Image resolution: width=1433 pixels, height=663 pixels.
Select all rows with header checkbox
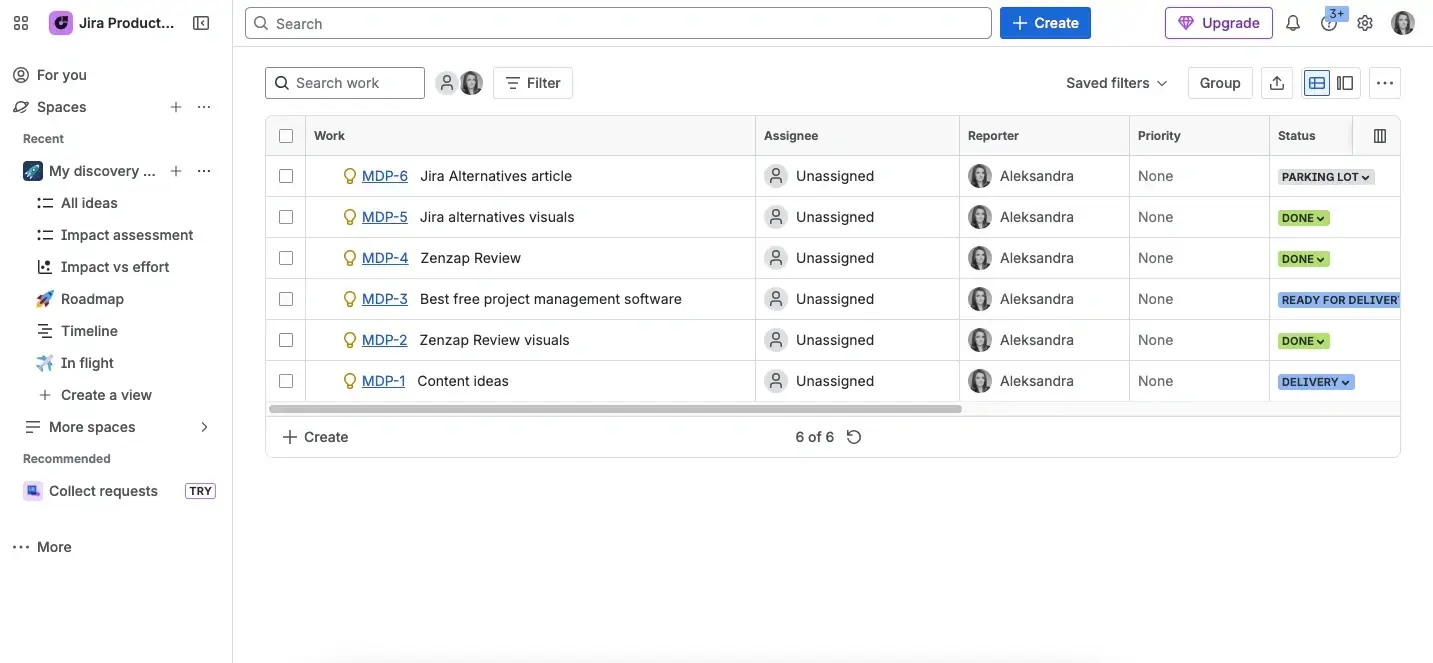pos(286,136)
